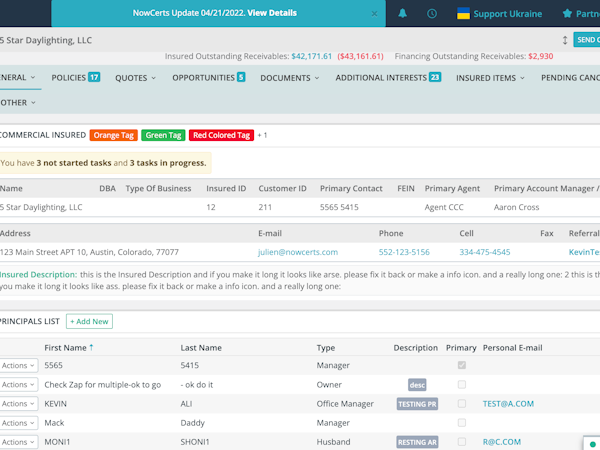
Task: Click the Aaron Cross account manager cell
Action: click(516, 207)
